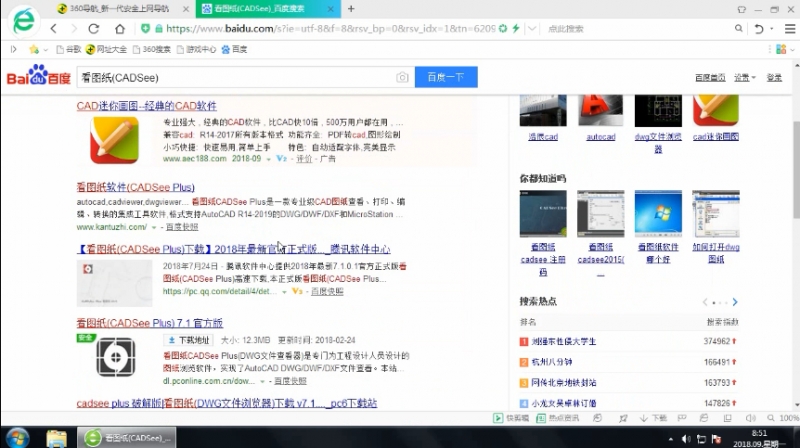Click the 登录 login link
800x448 pixels.
coord(774,78)
